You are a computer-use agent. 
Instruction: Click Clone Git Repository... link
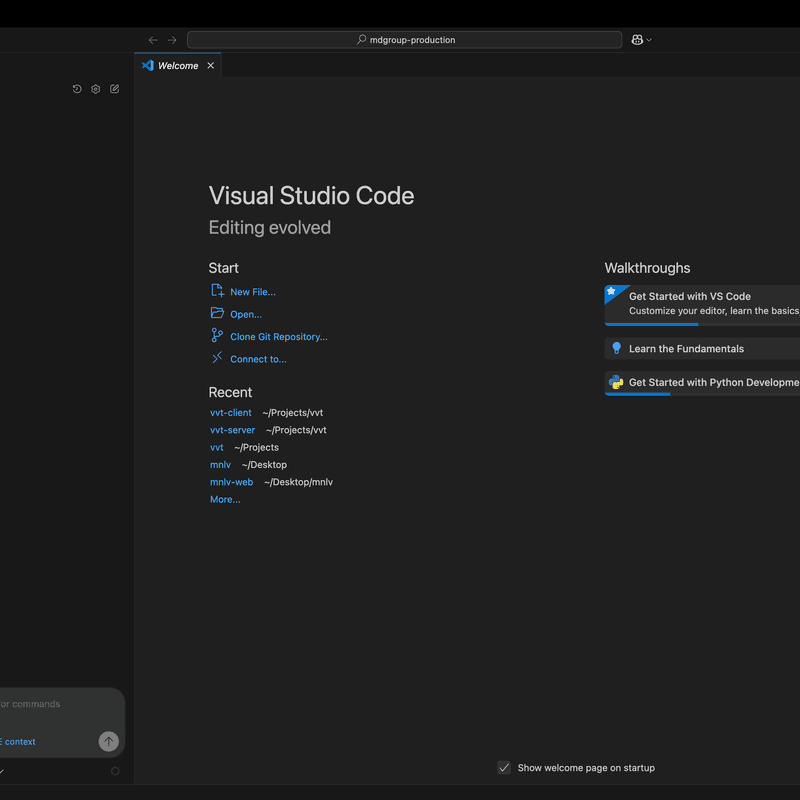[x=278, y=337]
